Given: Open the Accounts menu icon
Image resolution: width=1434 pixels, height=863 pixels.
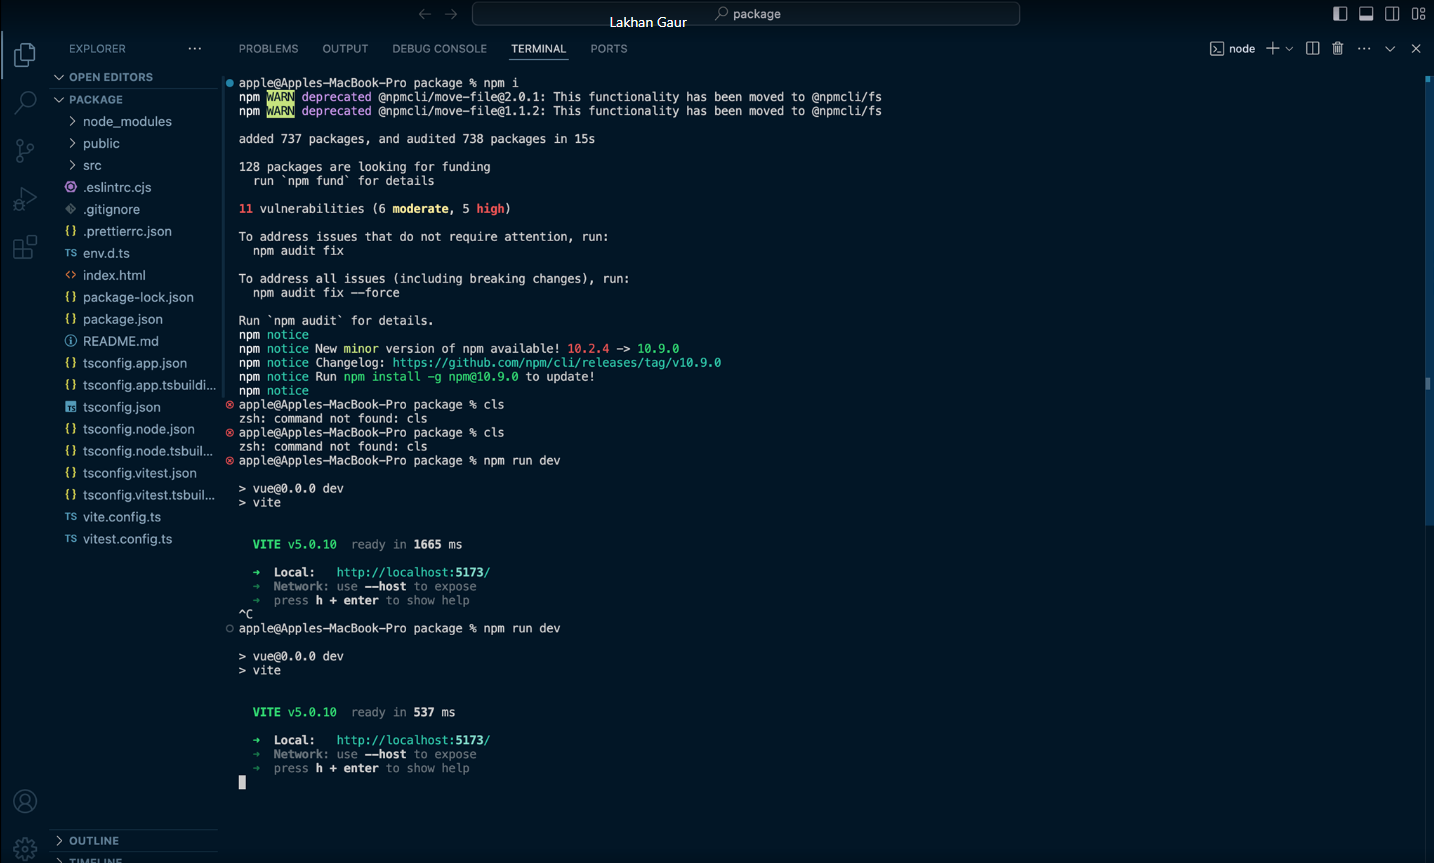Looking at the screenshot, I should 25,801.
